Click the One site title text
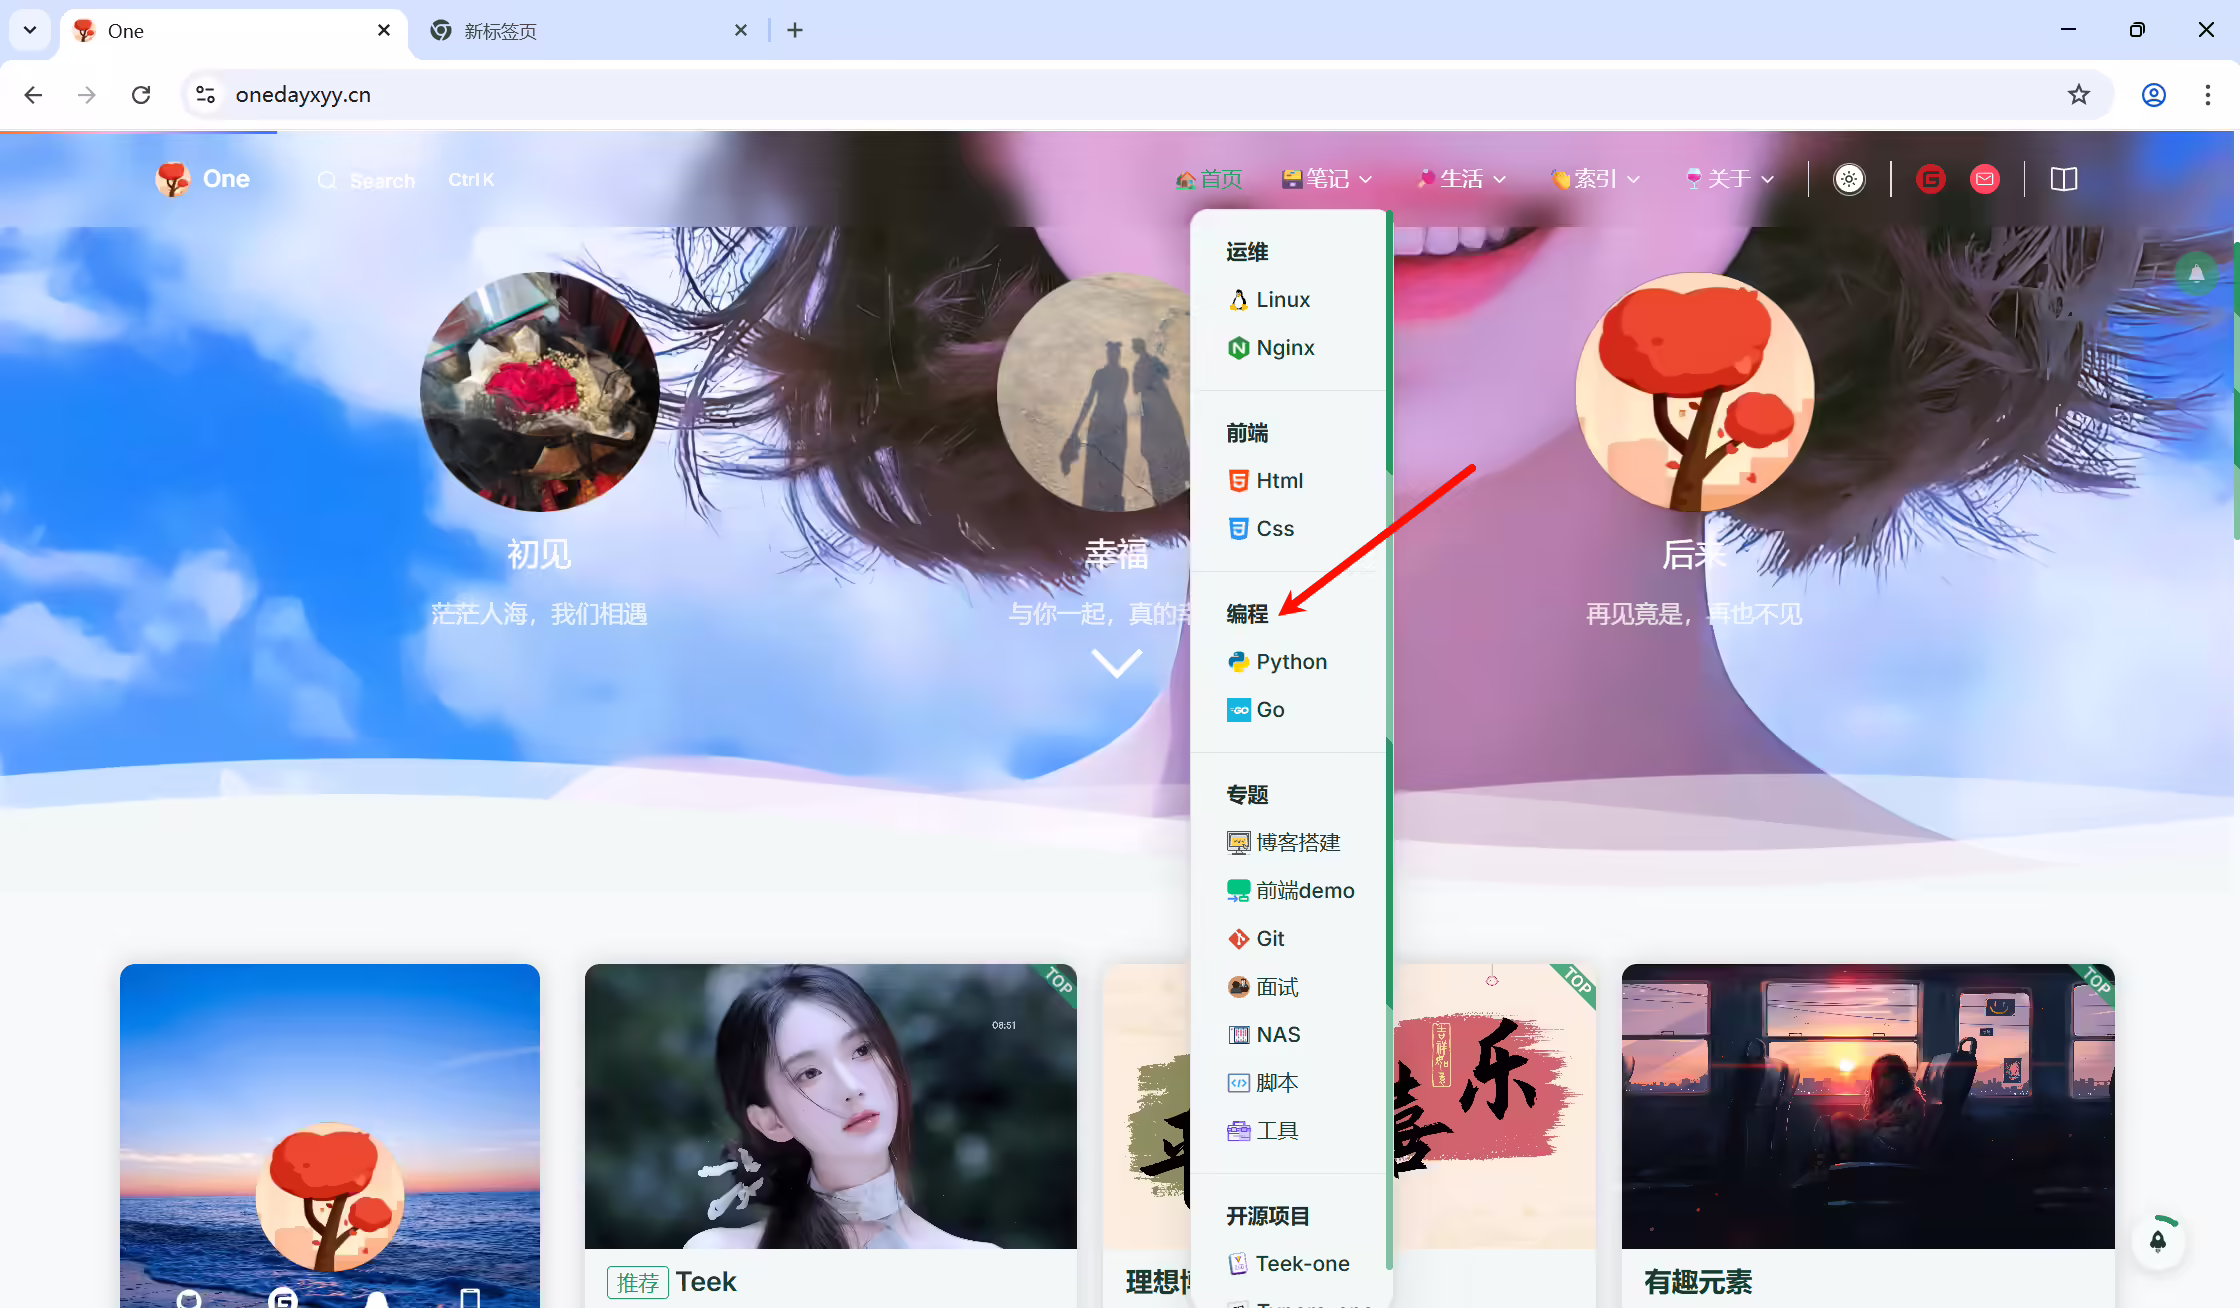Screen dimensions: 2240x1308 point(226,179)
